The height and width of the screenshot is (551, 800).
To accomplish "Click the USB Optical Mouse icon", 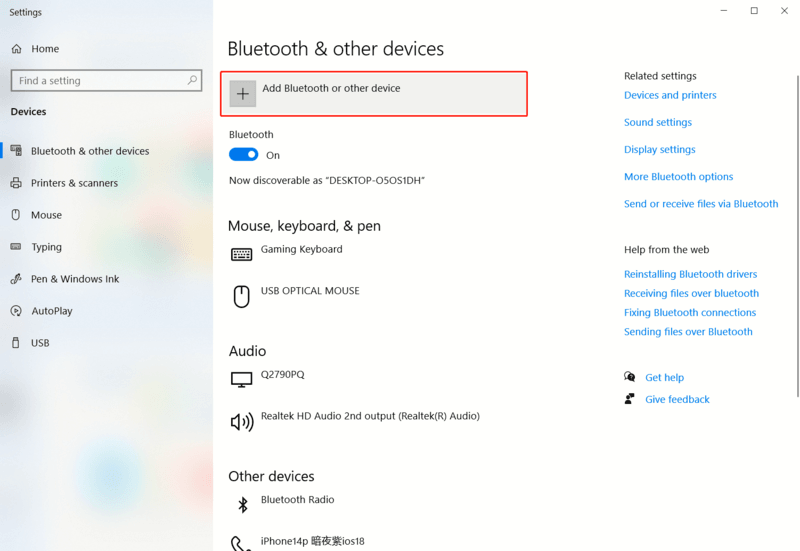I will point(241,296).
